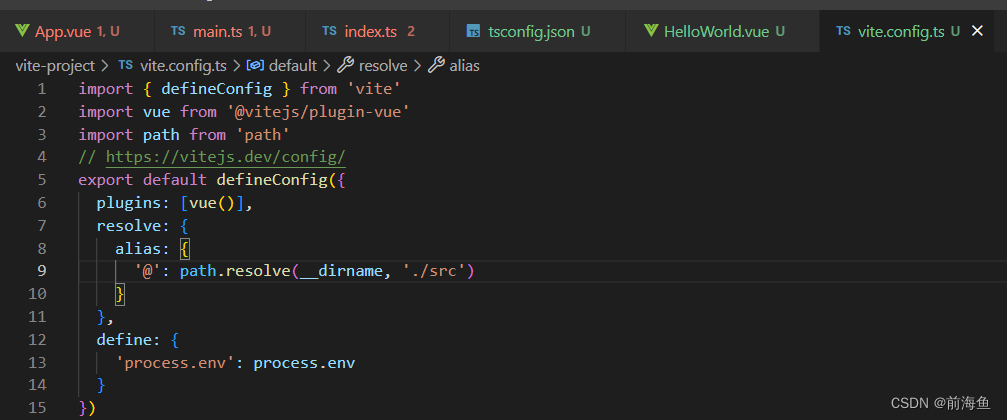
Task: Click the wrench icon beside resolve breadcrumb
Action: pos(346,66)
